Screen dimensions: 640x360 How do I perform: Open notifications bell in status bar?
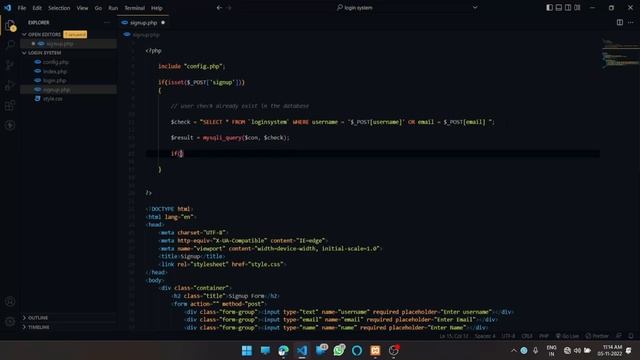click(631, 336)
